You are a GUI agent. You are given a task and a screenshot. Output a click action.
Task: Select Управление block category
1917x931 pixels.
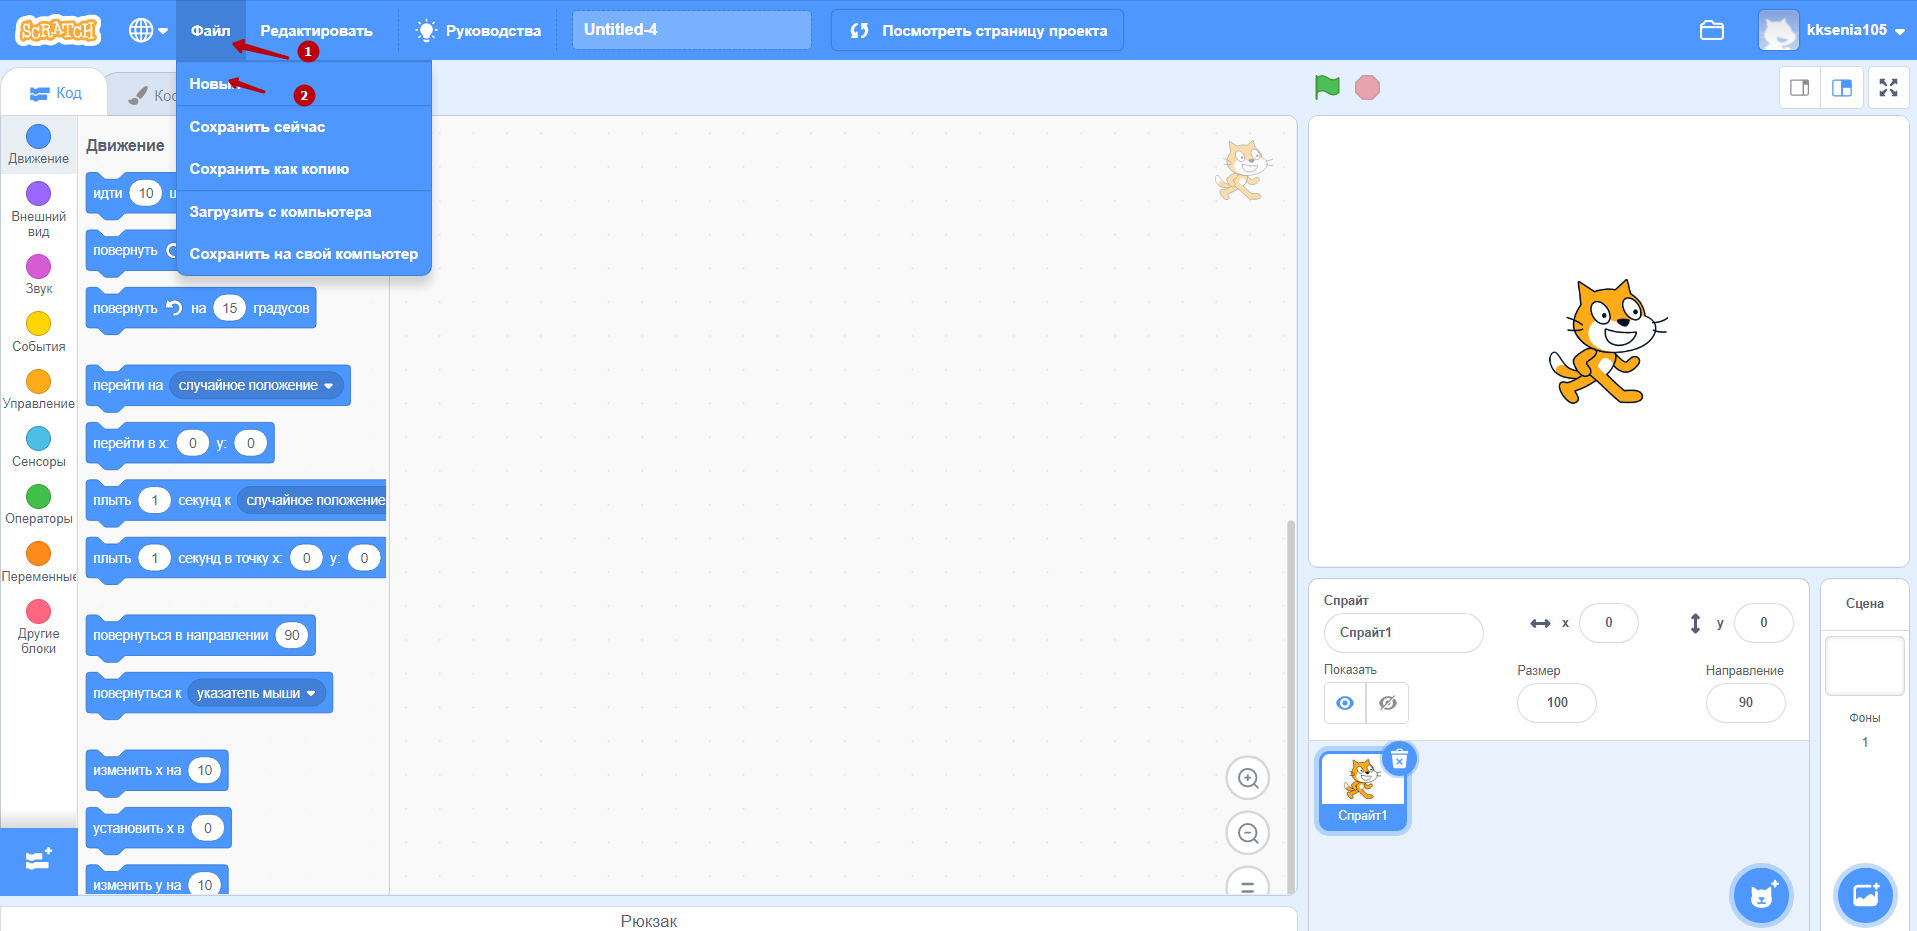(38, 390)
